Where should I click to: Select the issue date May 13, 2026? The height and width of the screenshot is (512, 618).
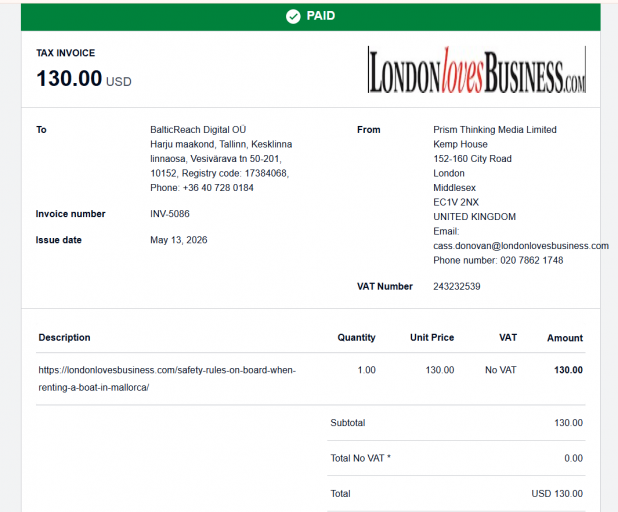179,240
